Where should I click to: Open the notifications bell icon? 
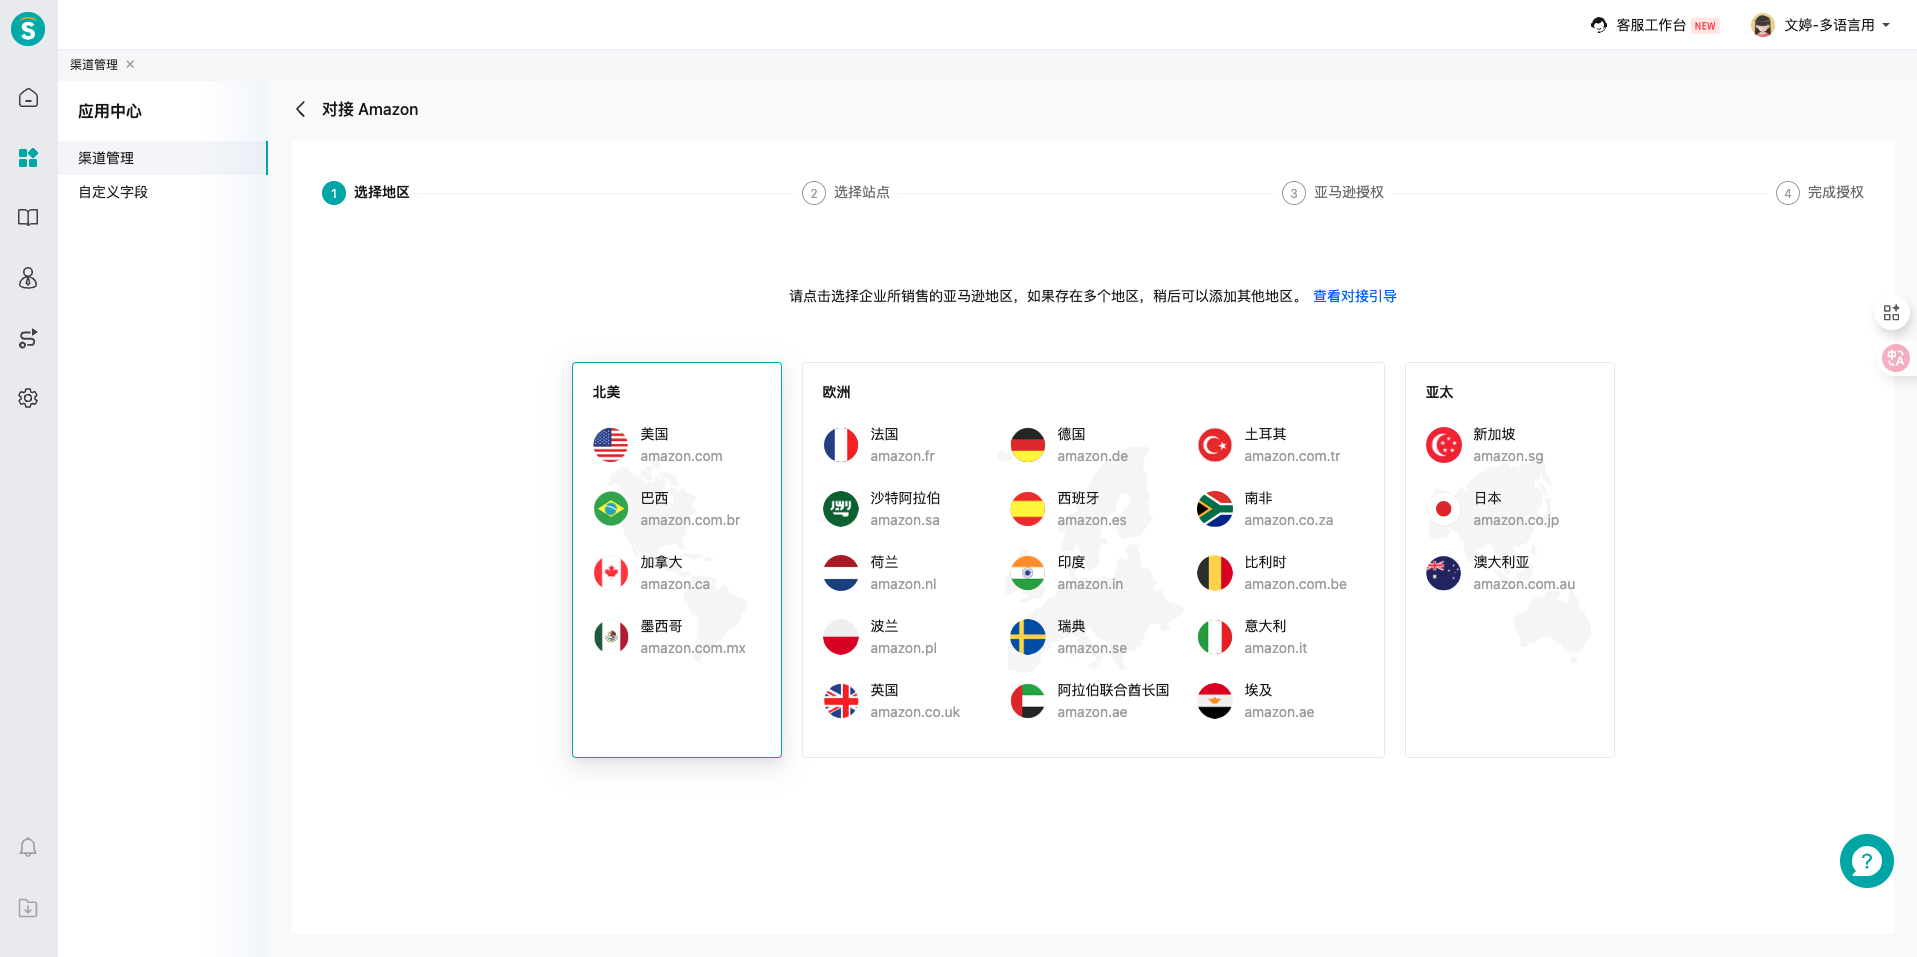(28, 848)
